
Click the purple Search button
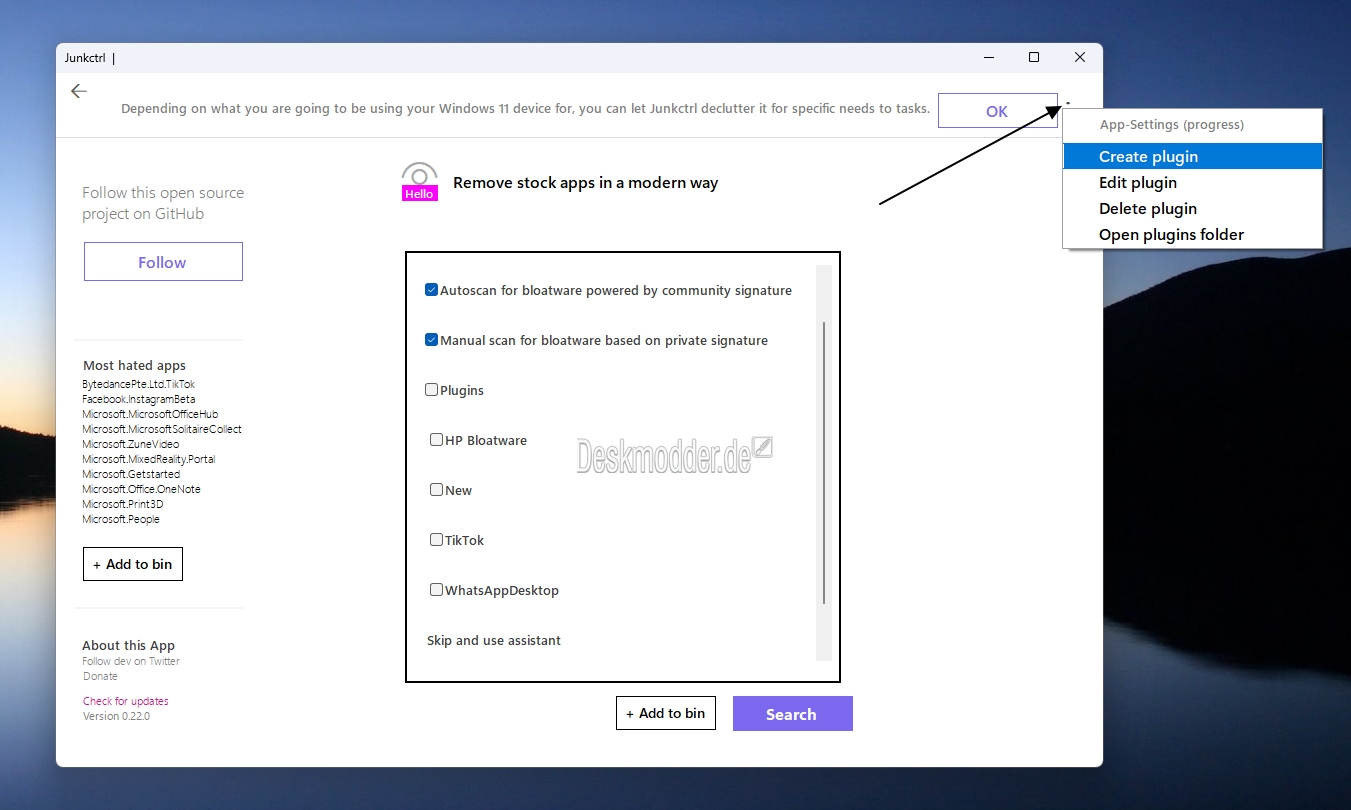(x=793, y=714)
